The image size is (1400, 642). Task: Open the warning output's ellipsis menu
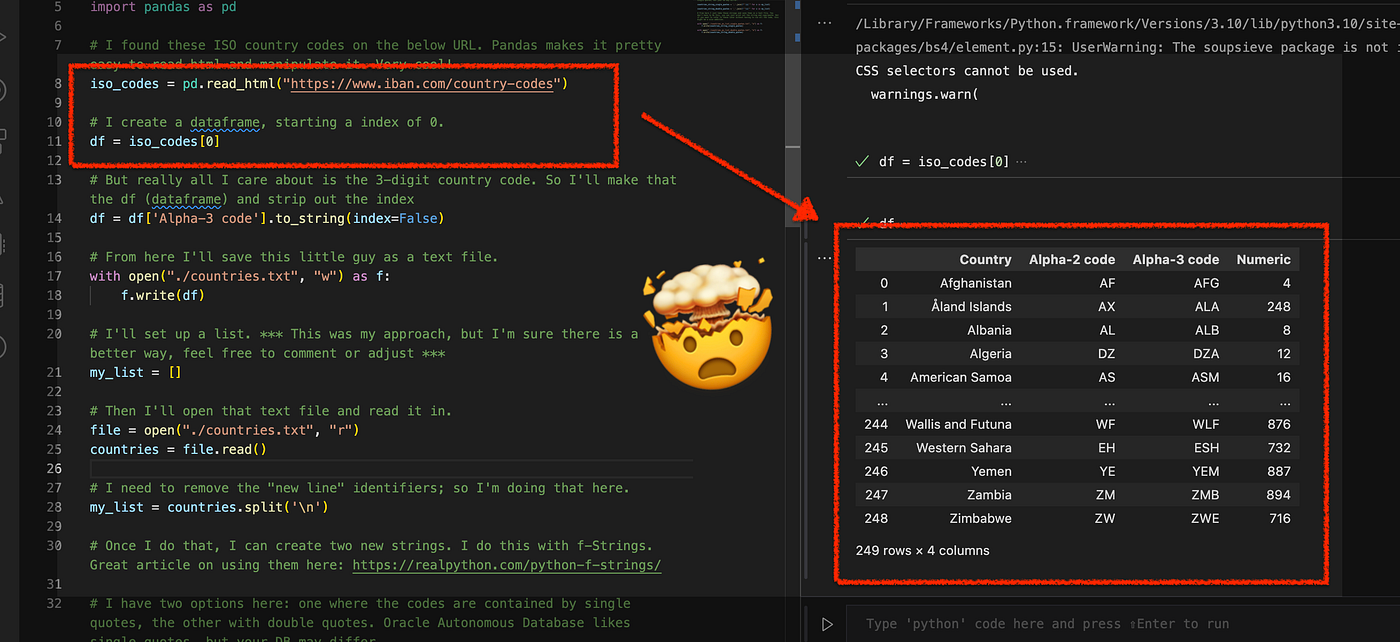pyautogui.click(x=824, y=22)
